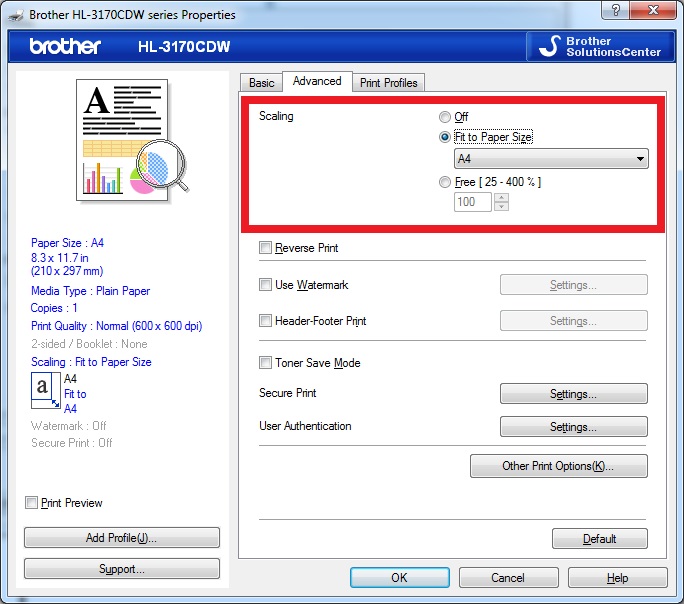The width and height of the screenshot is (684, 604).
Task: Click 'Scaling : Fit to Paper Size' summary text
Action: [91, 362]
